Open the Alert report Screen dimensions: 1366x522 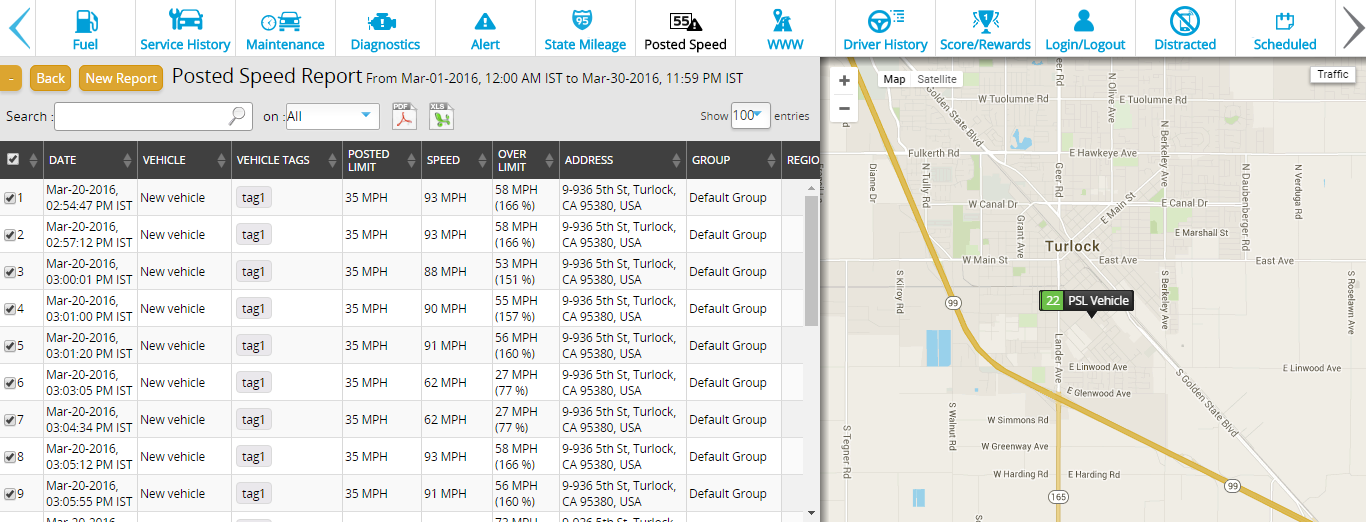485,28
